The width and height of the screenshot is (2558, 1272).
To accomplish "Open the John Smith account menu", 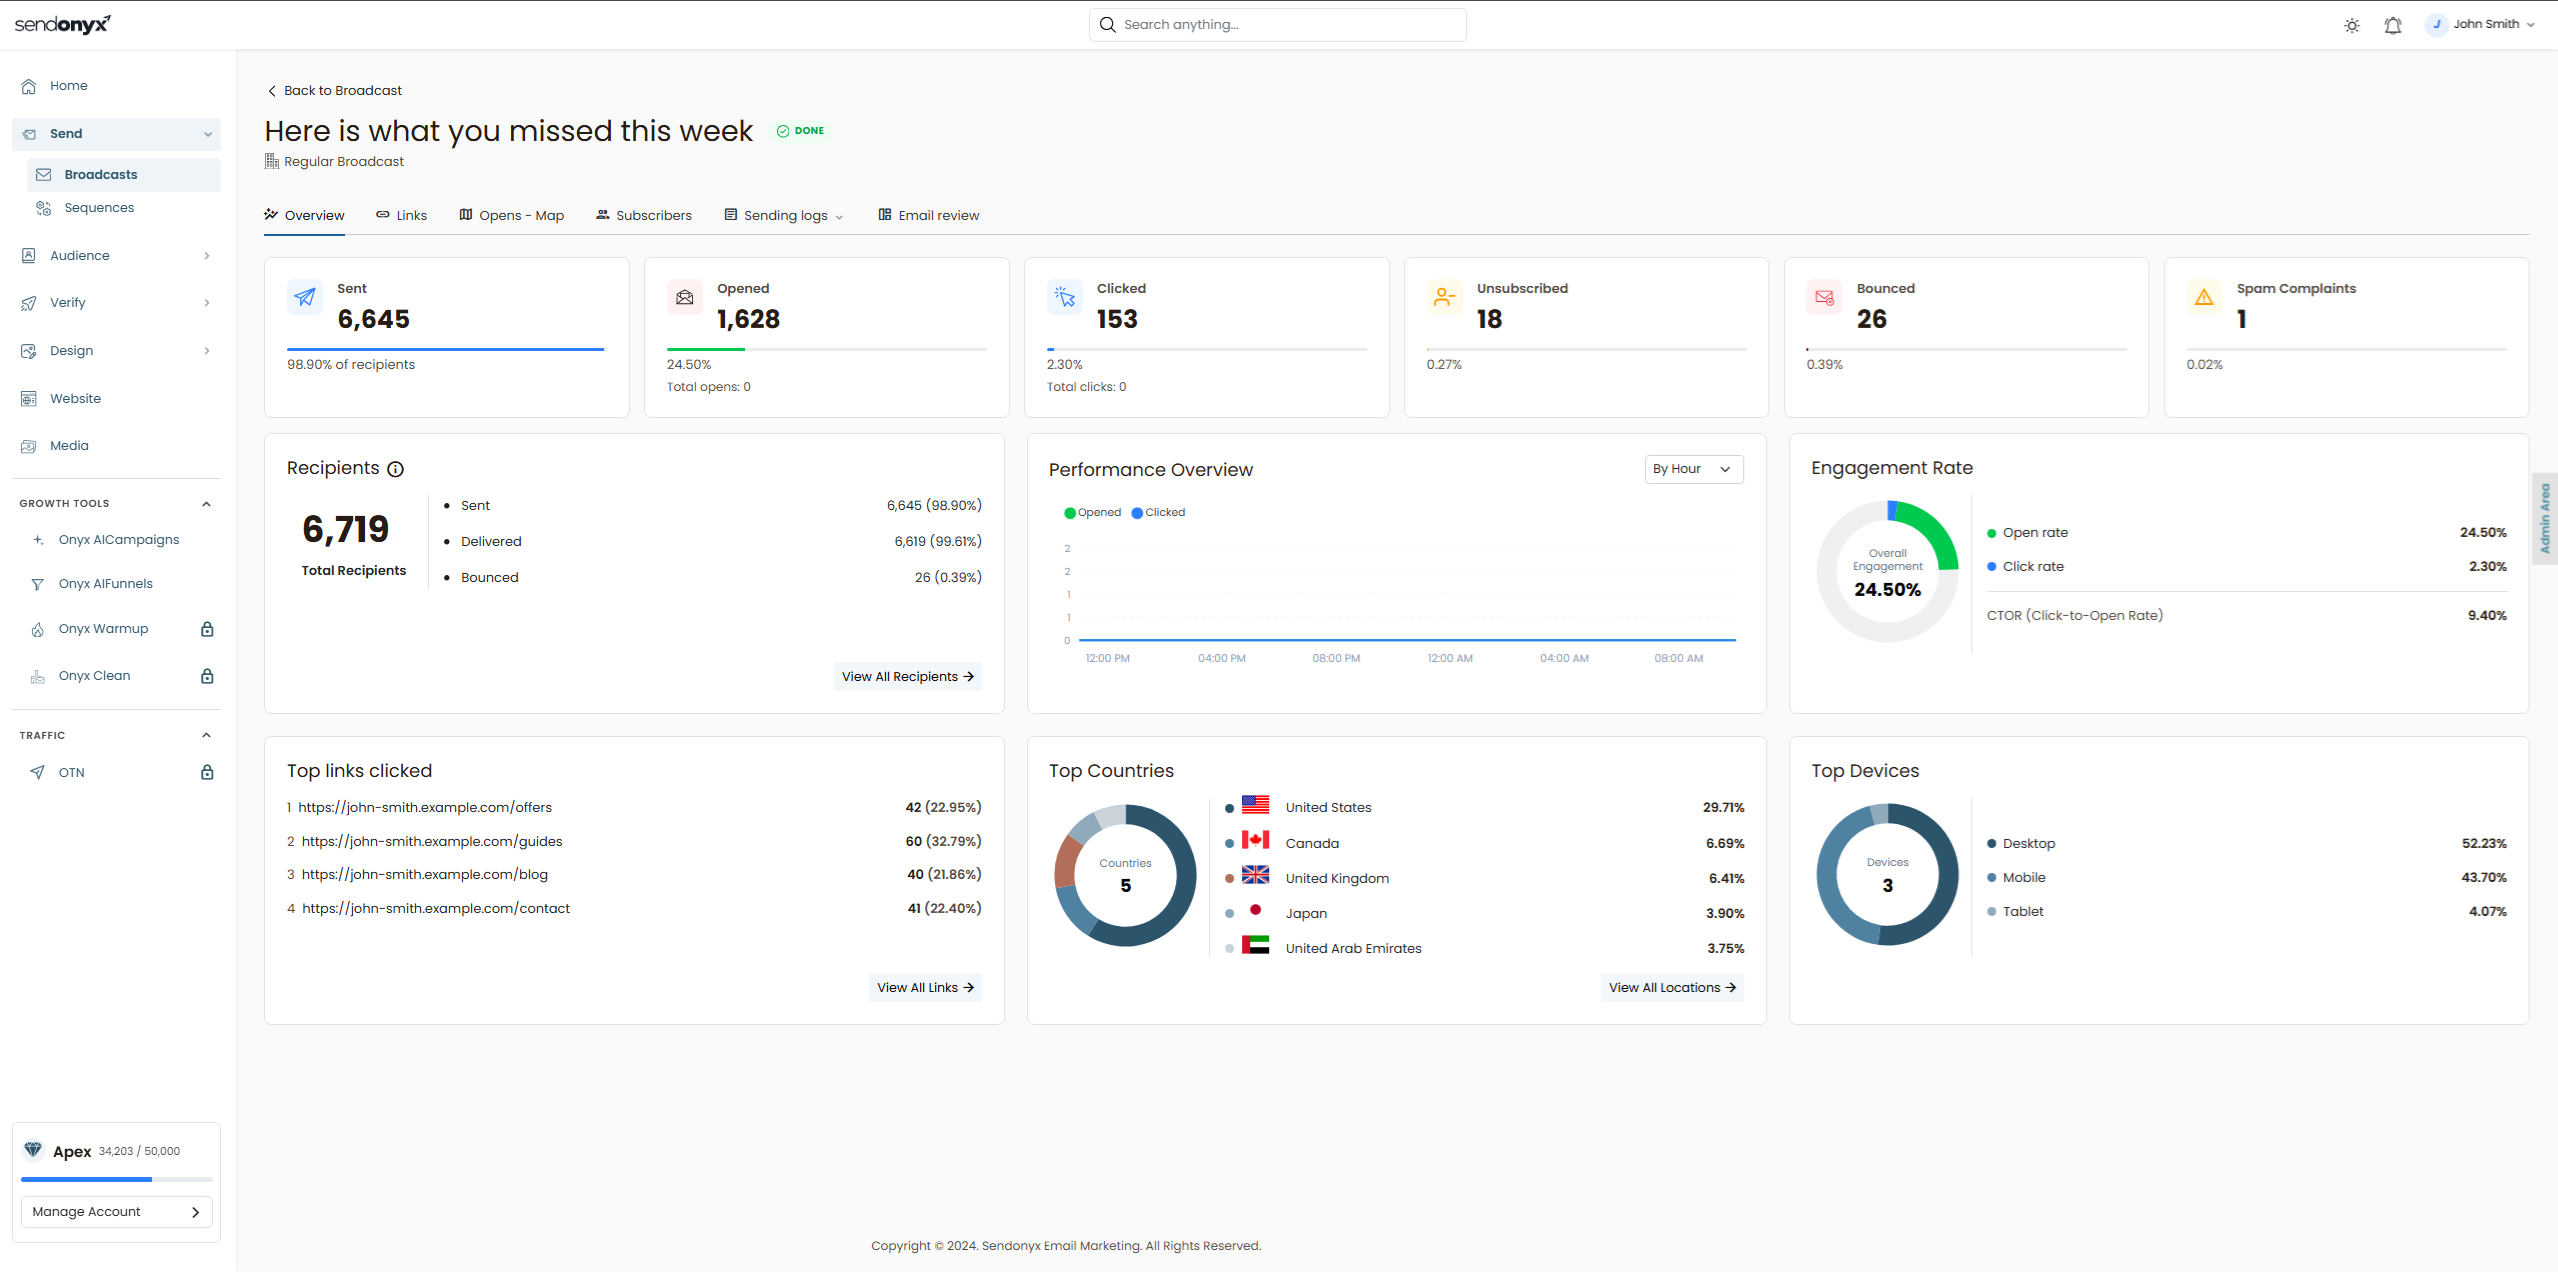I will click(2481, 24).
